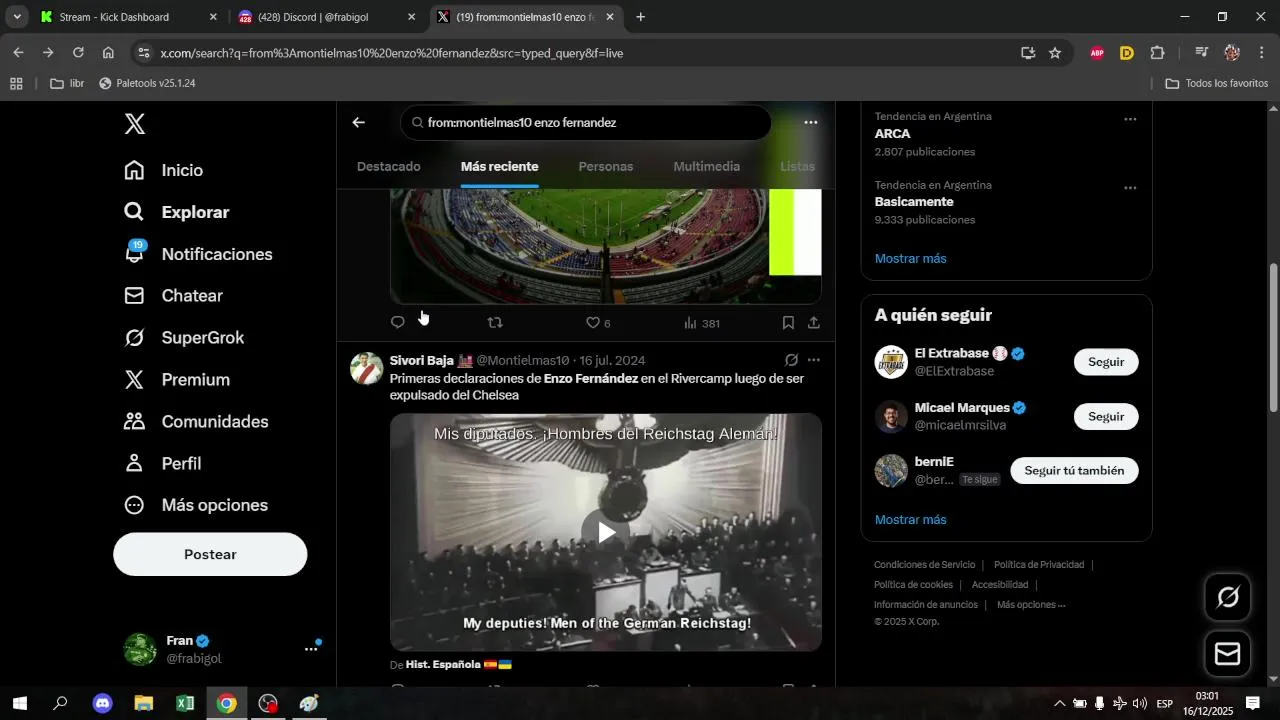Switch to Más reciente tab
This screenshot has height=720, width=1280.
[500, 167]
